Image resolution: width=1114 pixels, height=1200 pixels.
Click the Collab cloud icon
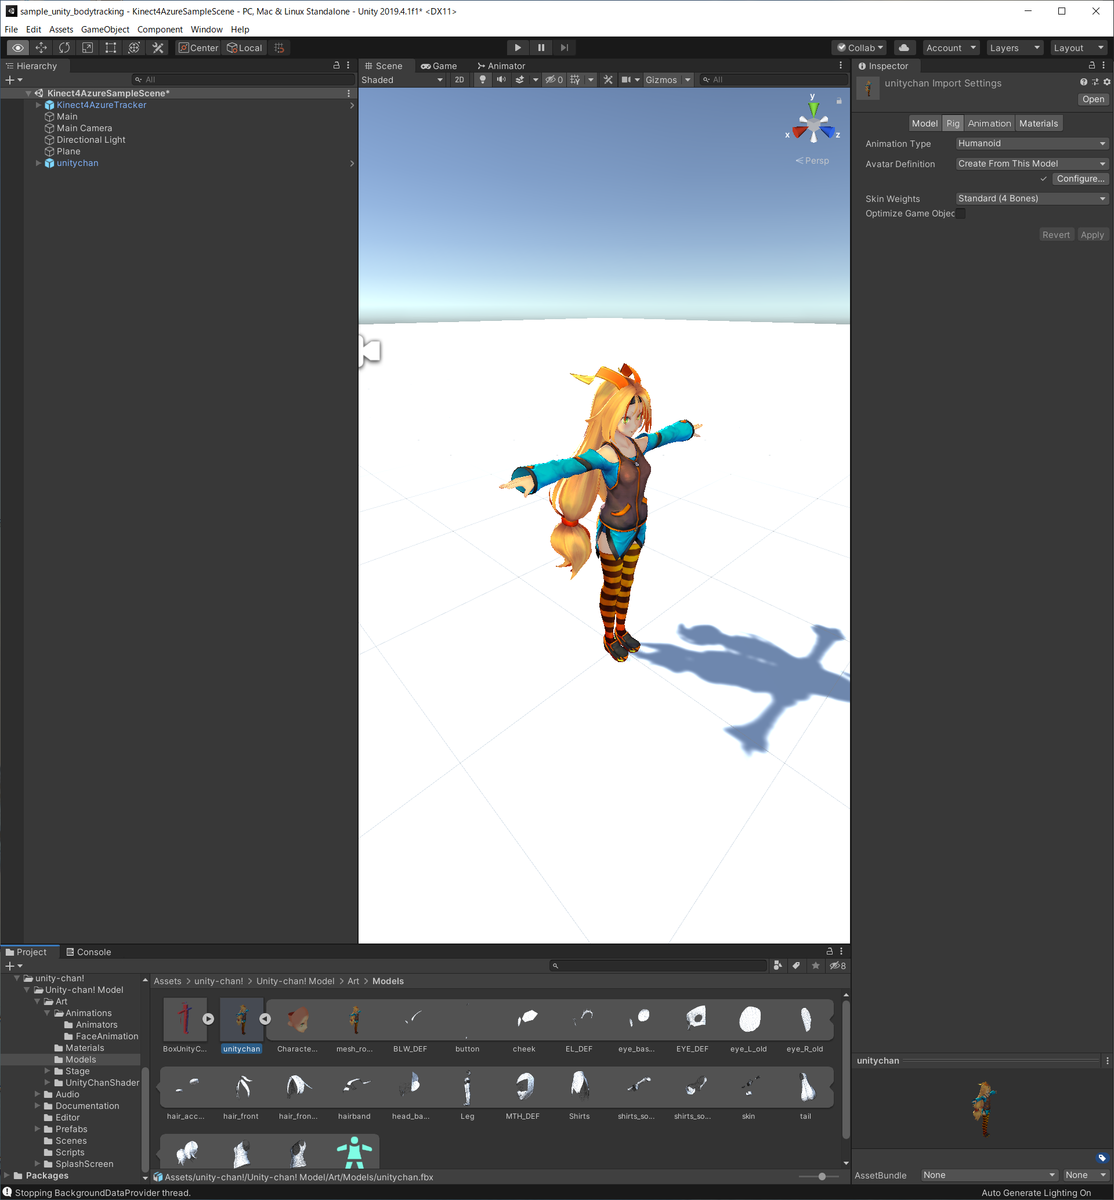(x=903, y=47)
